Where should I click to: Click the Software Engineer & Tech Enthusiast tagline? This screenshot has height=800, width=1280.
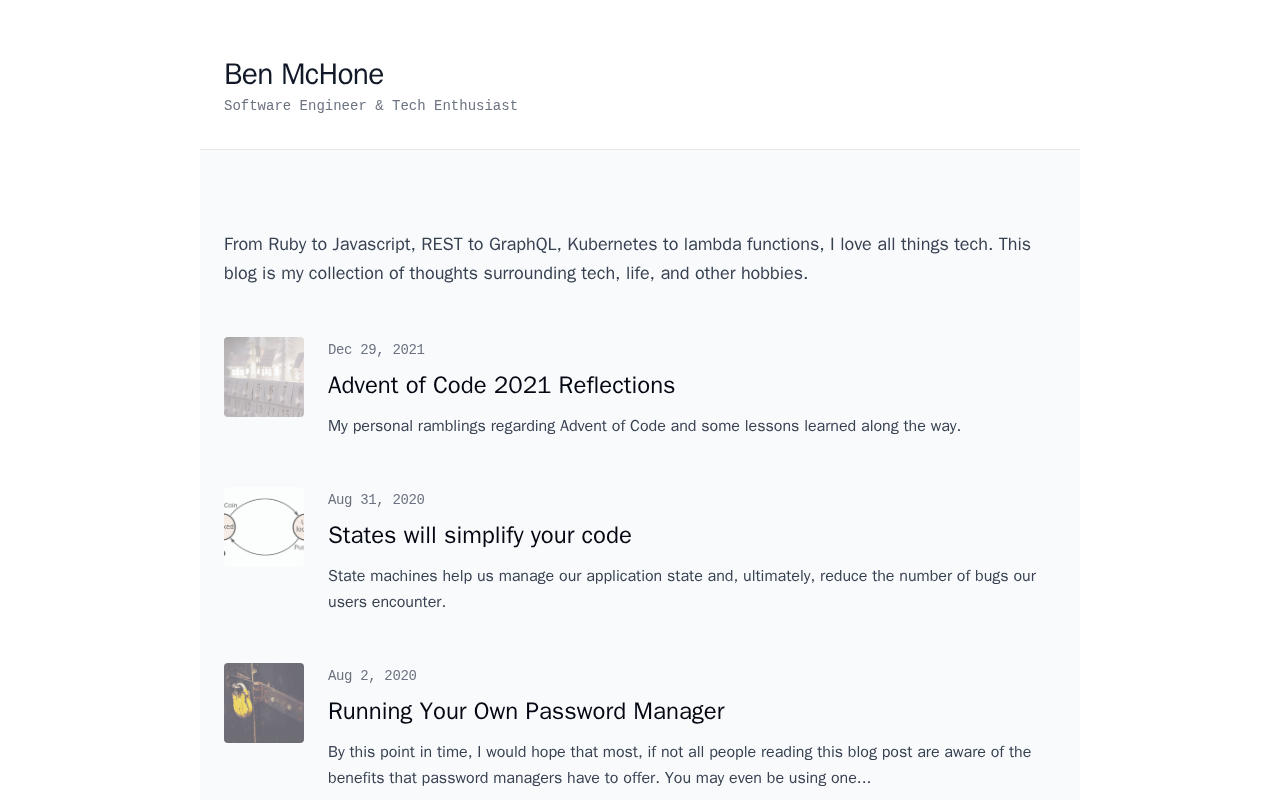[370, 106]
